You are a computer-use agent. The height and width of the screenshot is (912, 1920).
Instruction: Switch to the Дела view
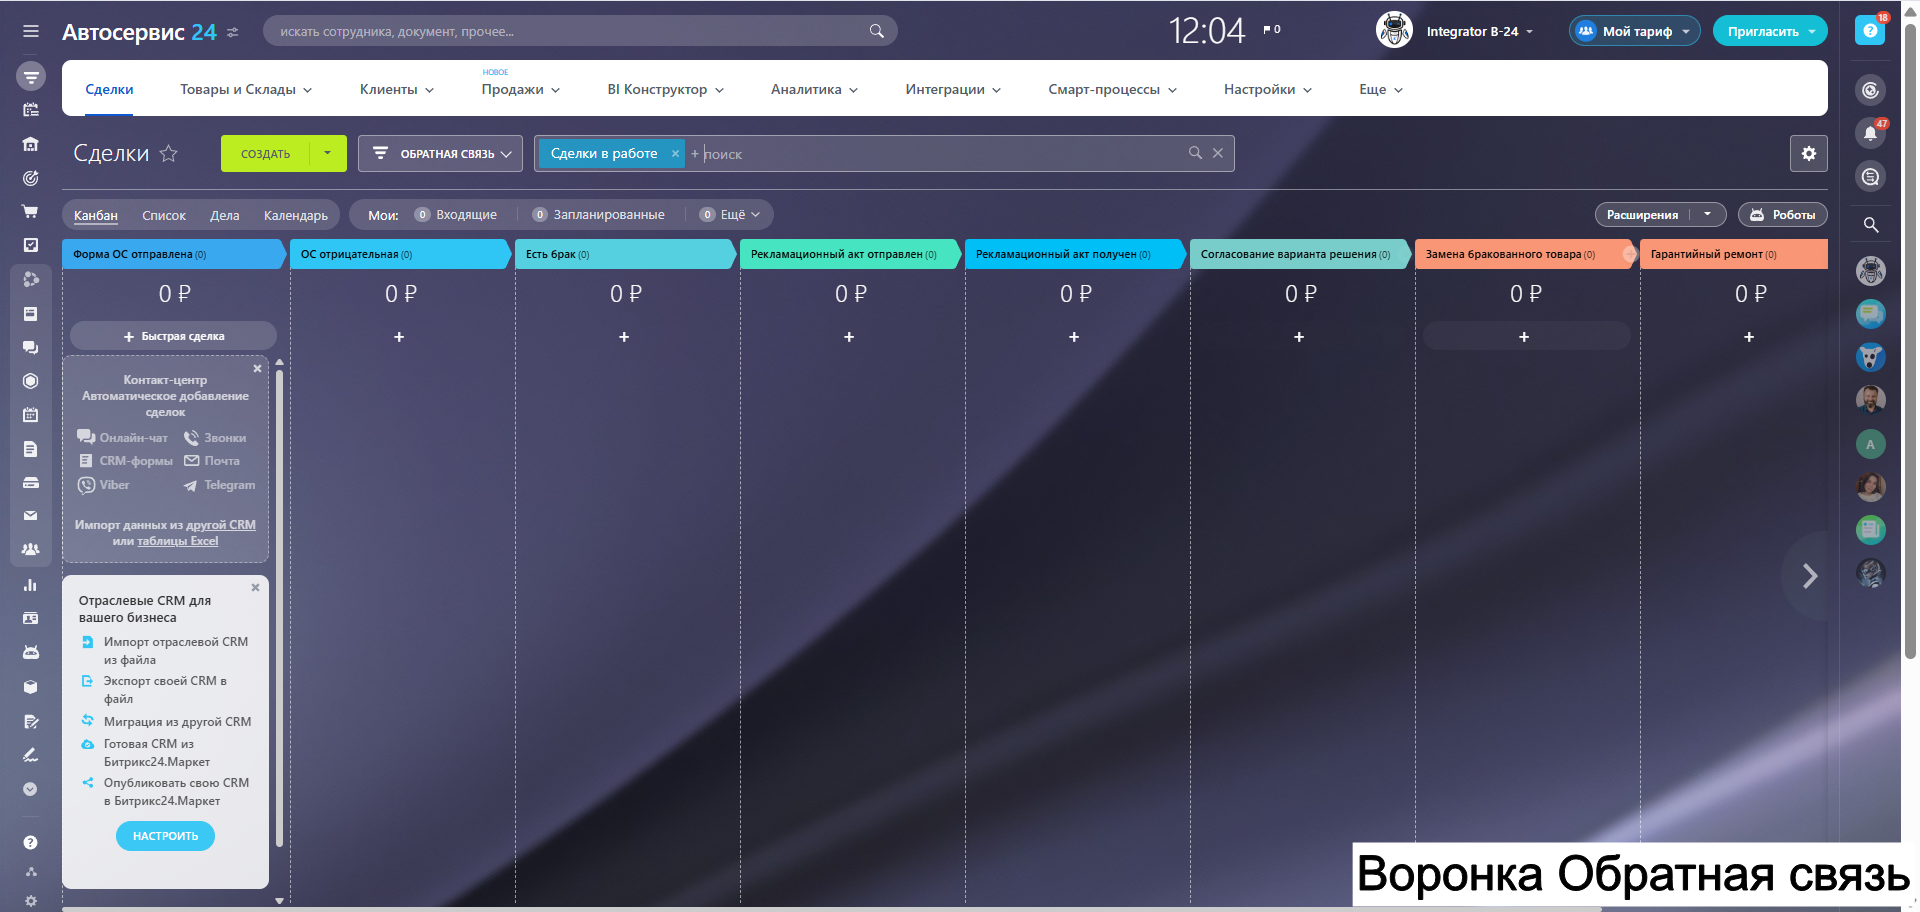point(225,215)
